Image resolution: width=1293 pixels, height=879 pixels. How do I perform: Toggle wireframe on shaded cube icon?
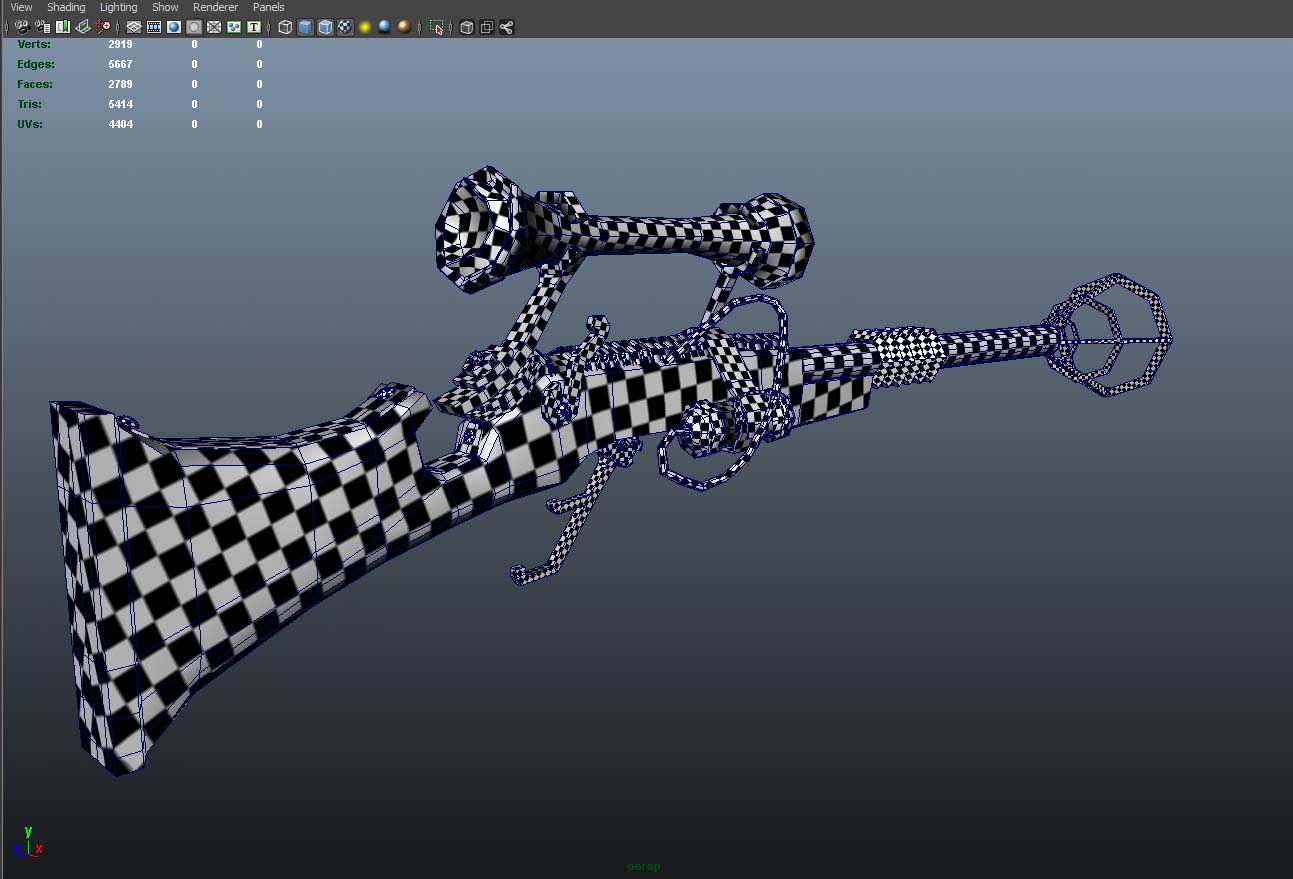coord(325,27)
